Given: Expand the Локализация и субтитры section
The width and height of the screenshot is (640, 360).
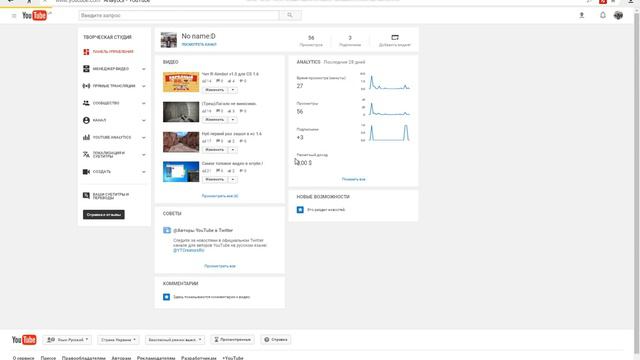Looking at the screenshot, I should 144,155.
